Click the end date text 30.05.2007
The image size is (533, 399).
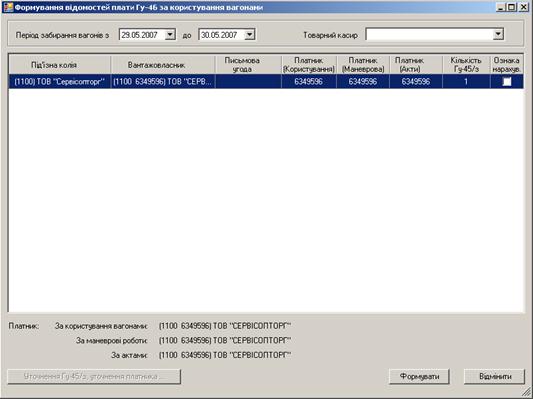(219, 35)
